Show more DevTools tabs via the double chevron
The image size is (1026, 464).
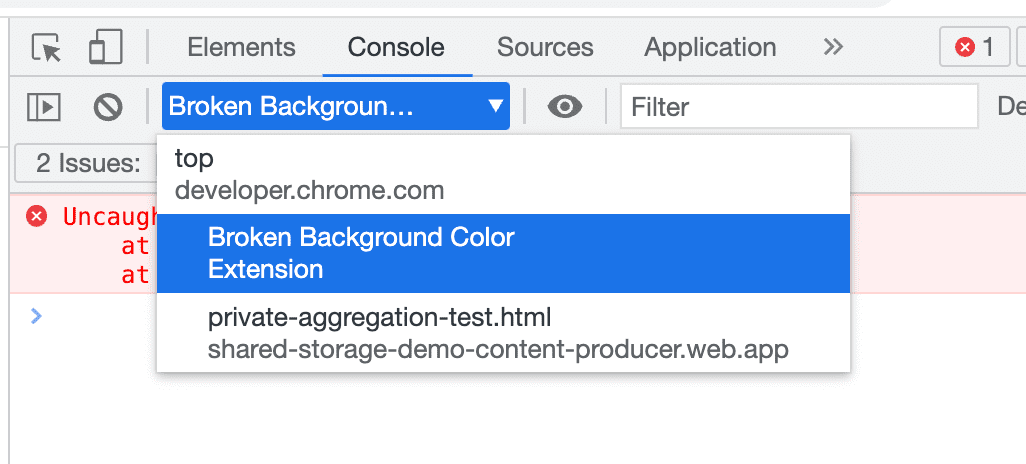click(x=833, y=47)
